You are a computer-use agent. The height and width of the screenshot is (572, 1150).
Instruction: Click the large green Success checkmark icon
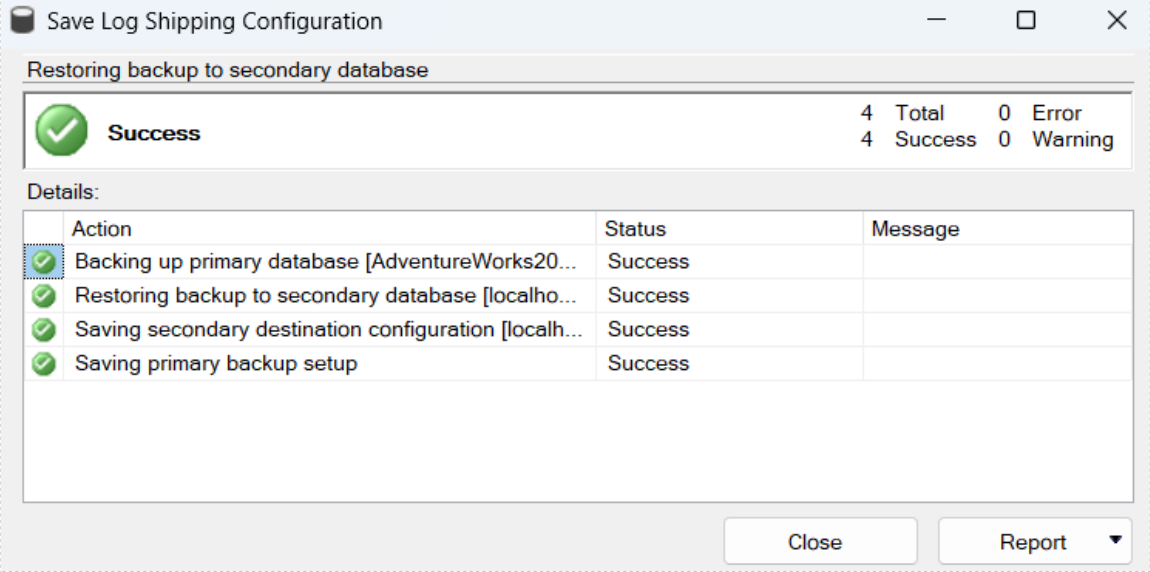61,132
